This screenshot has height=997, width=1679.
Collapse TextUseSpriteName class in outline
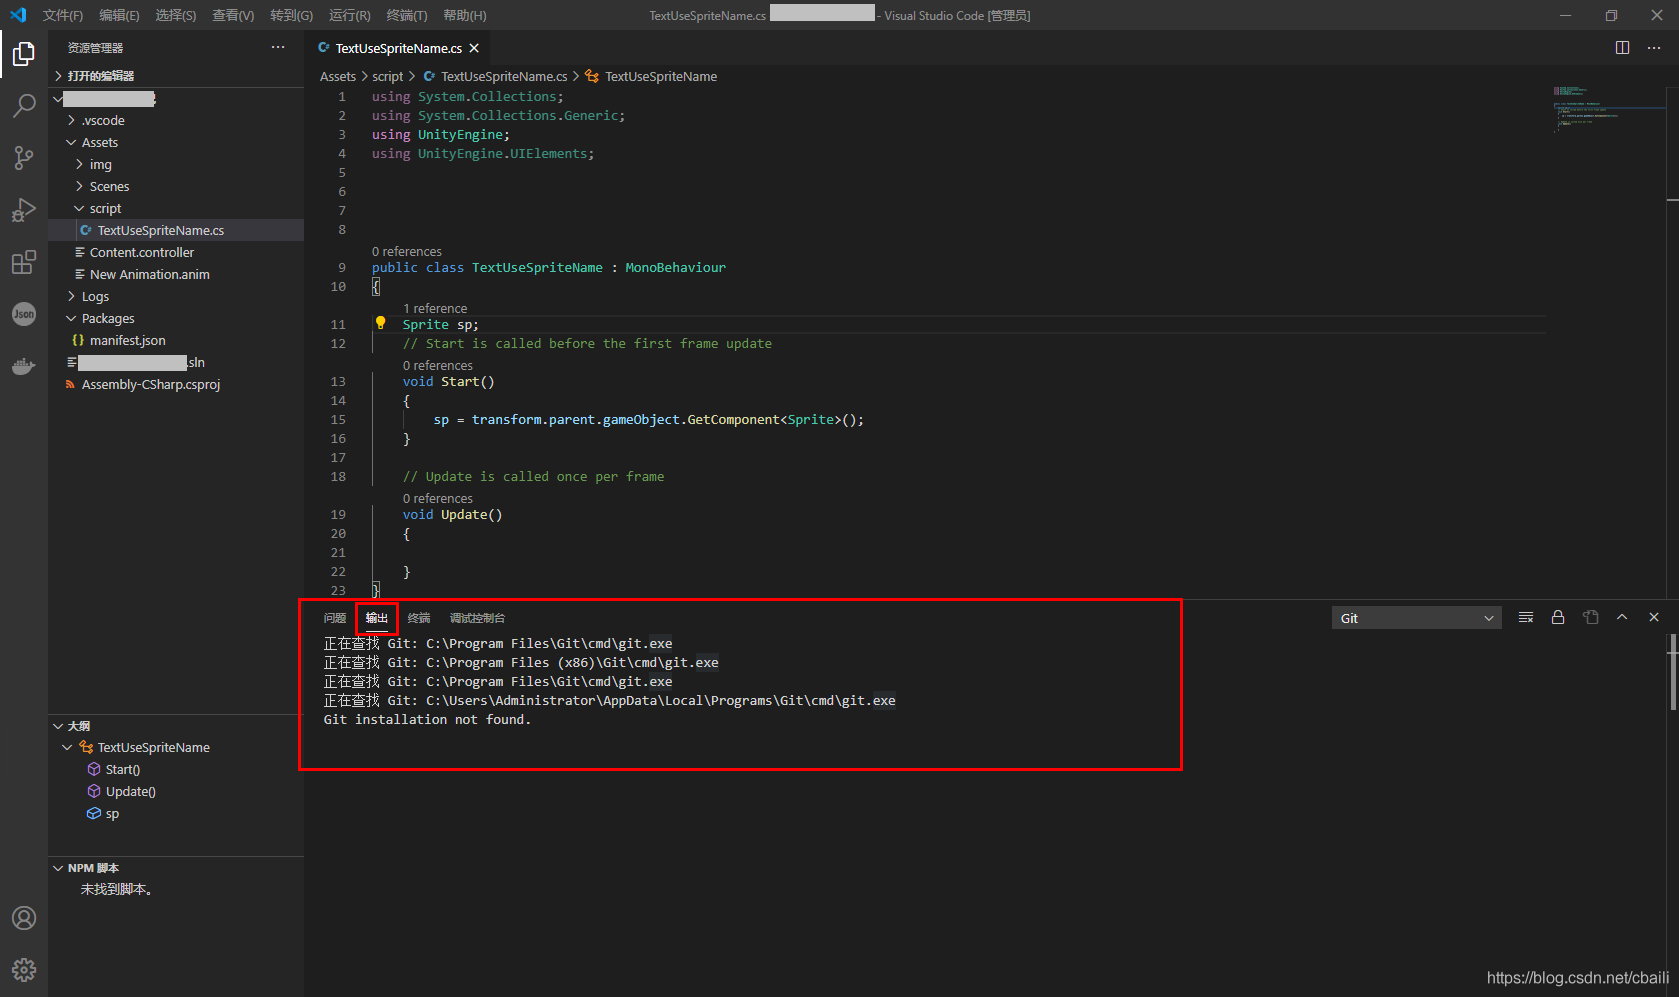pos(67,747)
